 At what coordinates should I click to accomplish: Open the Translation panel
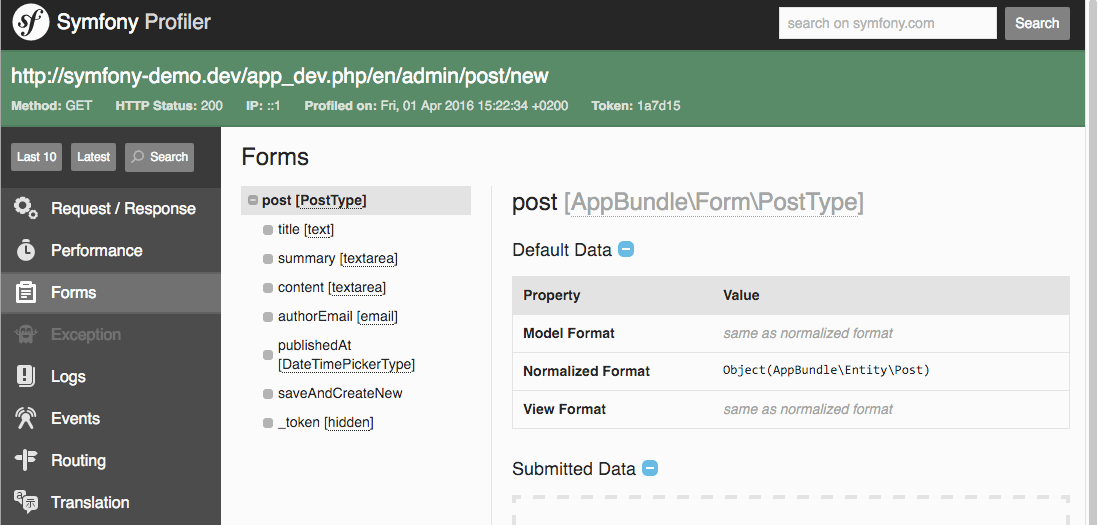click(111, 502)
